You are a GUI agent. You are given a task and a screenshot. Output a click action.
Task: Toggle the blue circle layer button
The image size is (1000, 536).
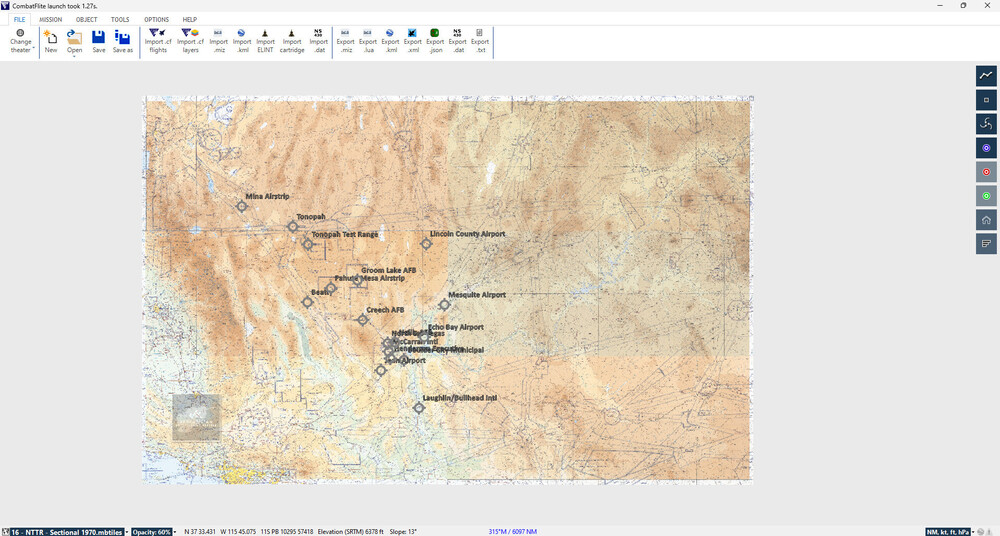click(986, 148)
